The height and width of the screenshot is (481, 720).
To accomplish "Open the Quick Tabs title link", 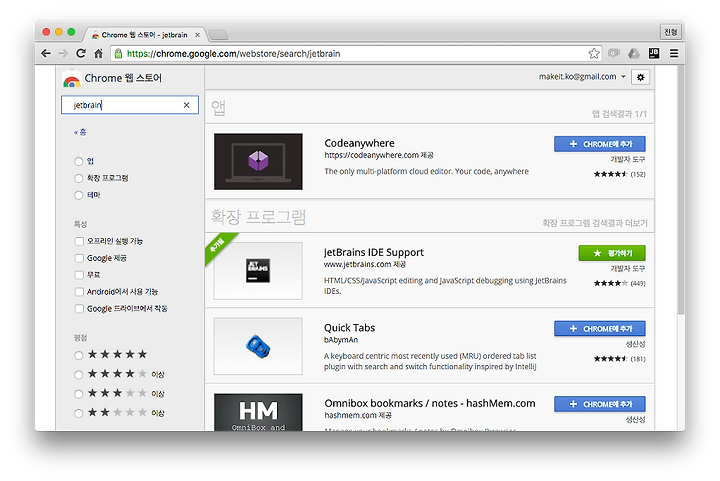I will coord(349,328).
